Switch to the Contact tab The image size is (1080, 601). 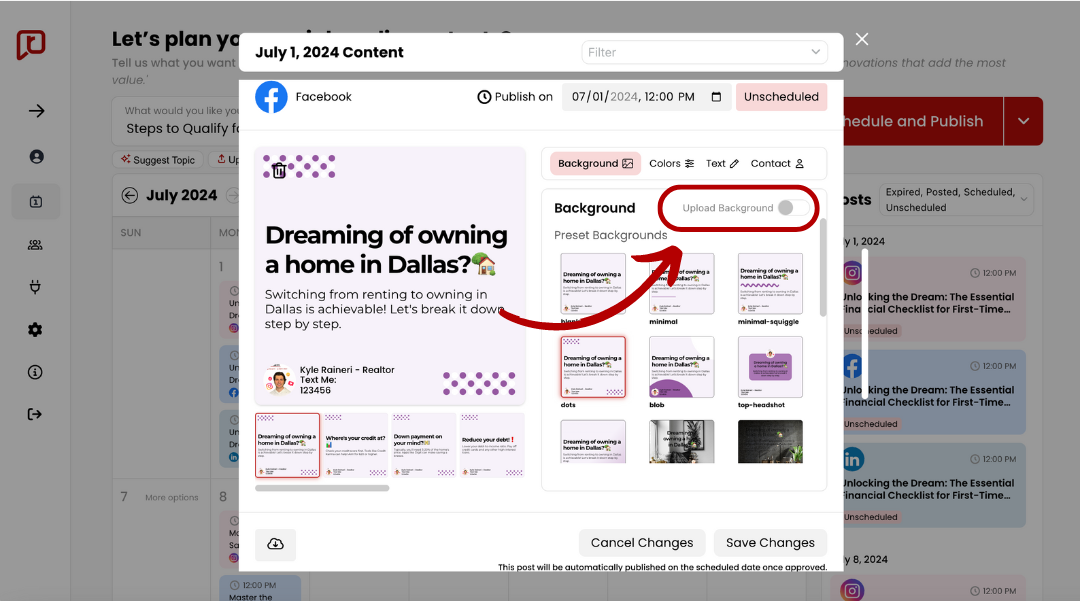(x=777, y=164)
